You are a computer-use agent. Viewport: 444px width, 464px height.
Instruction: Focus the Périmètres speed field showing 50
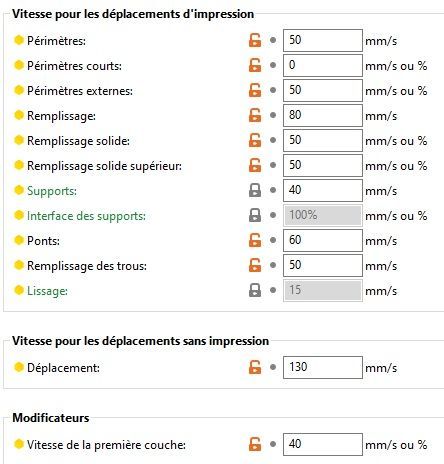click(x=323, y=40)
